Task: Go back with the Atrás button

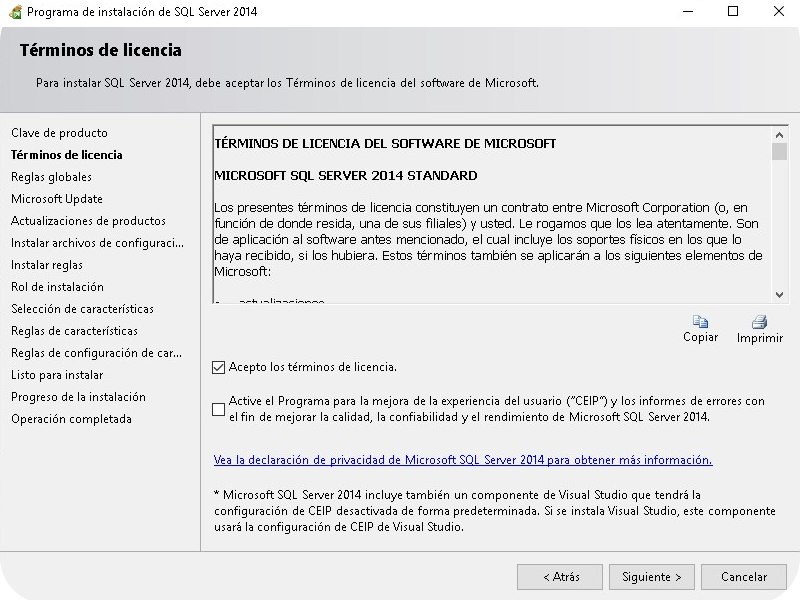Action: coord(560,577)
